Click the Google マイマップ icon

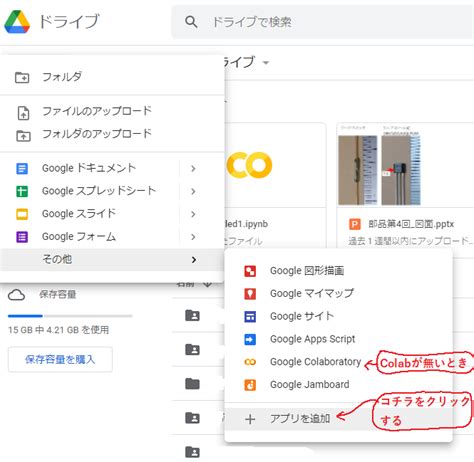[x=250, y=294]
